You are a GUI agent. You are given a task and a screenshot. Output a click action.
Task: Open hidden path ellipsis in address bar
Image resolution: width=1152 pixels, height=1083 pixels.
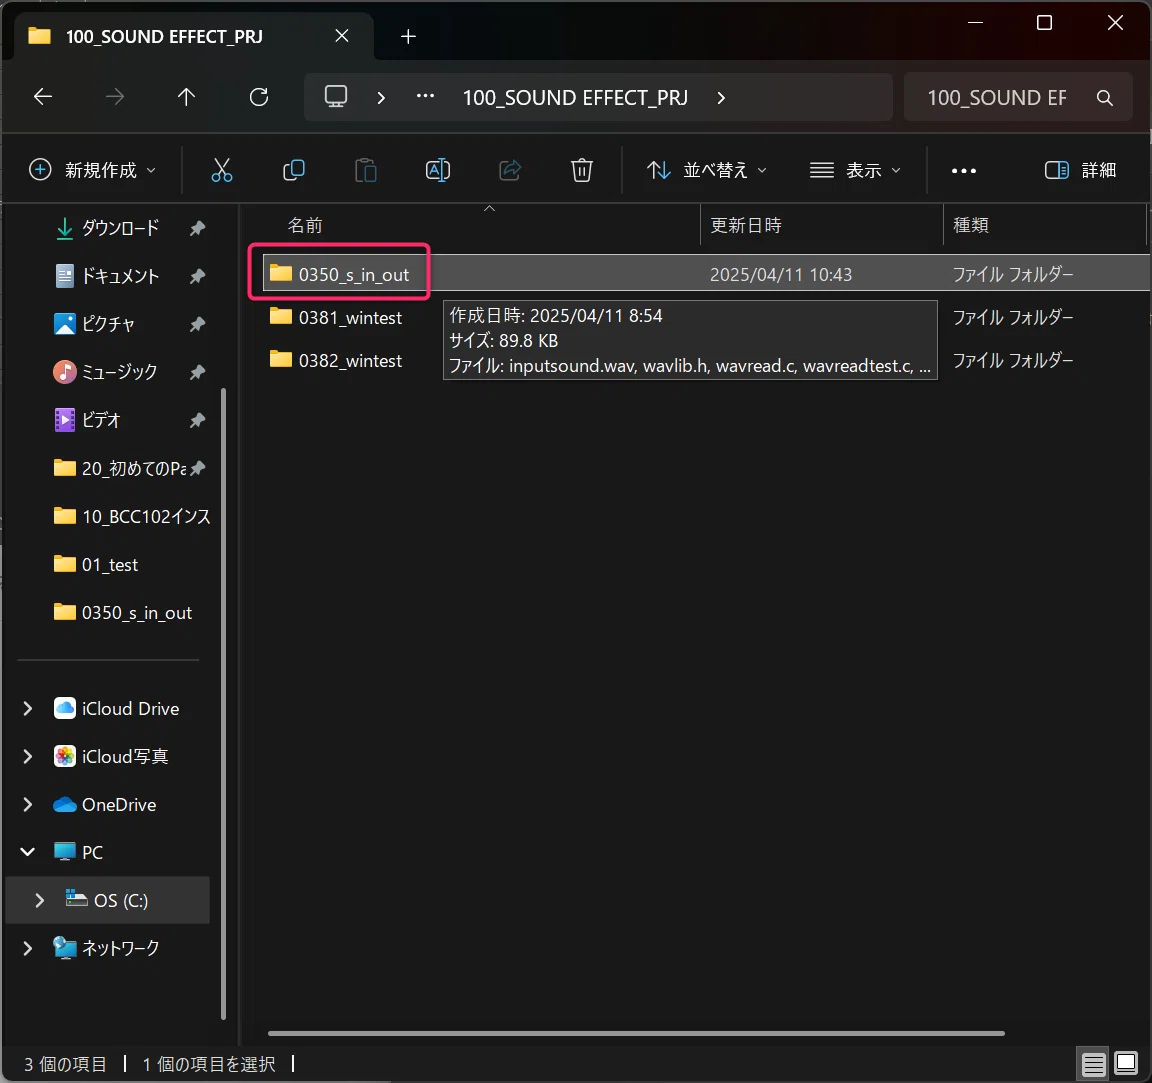point(425,96)
